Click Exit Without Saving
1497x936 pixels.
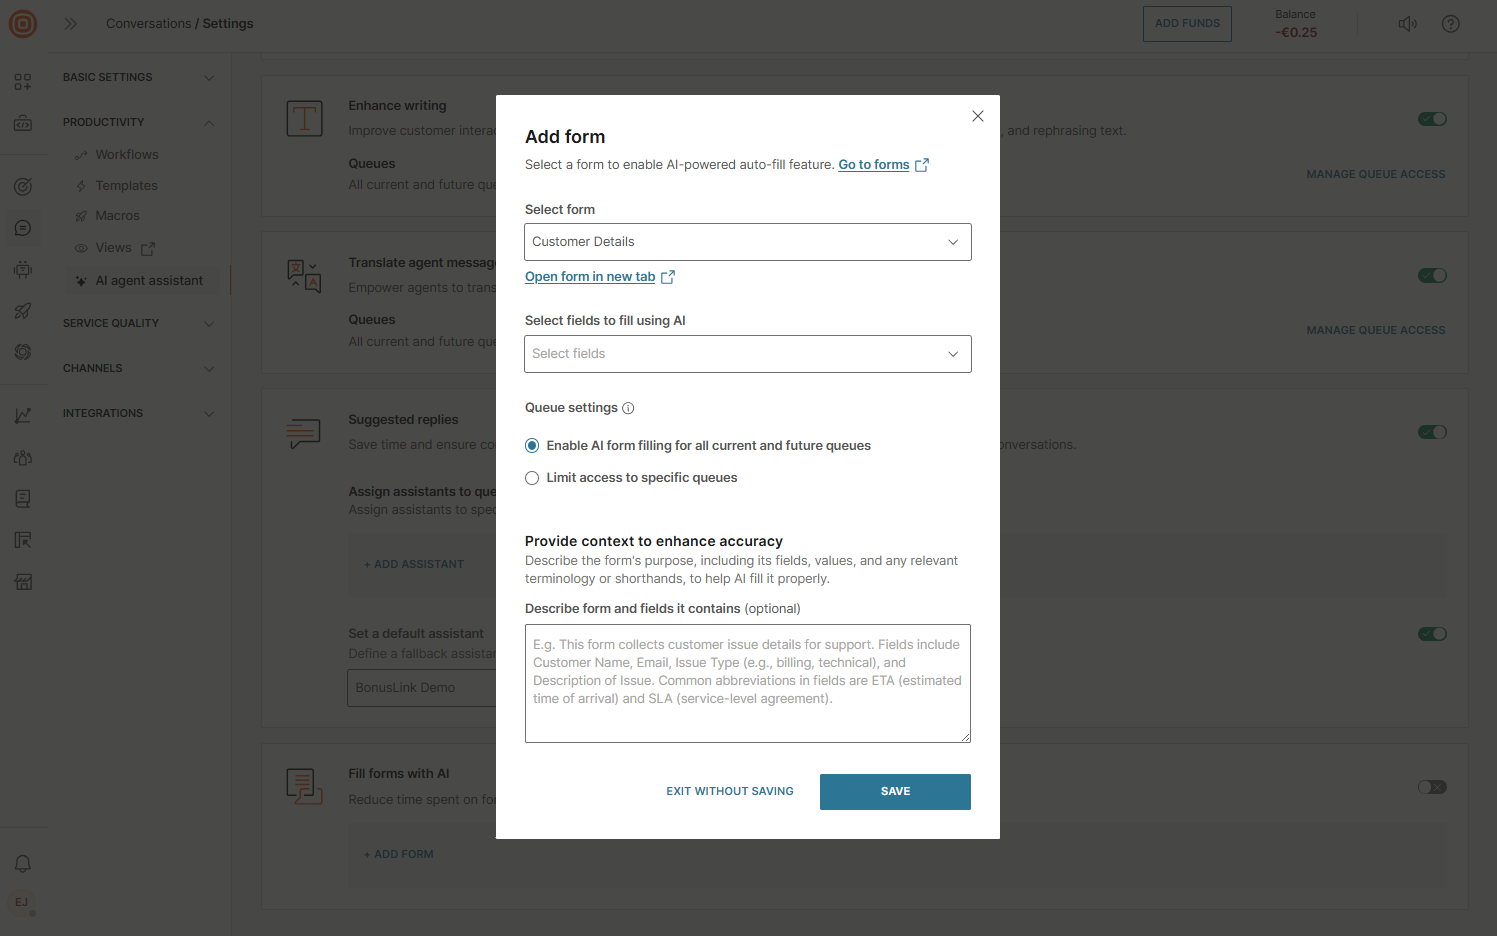point(730,791)
